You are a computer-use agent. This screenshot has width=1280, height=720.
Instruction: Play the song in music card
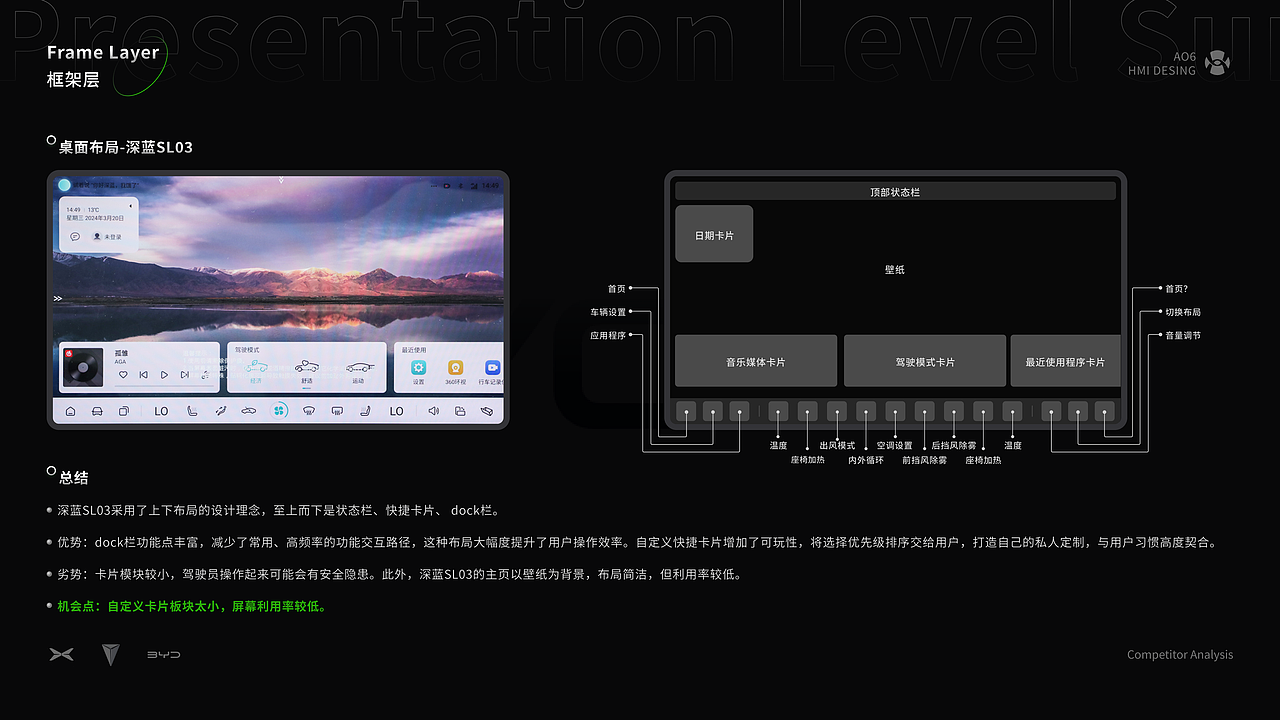[164, 374]
